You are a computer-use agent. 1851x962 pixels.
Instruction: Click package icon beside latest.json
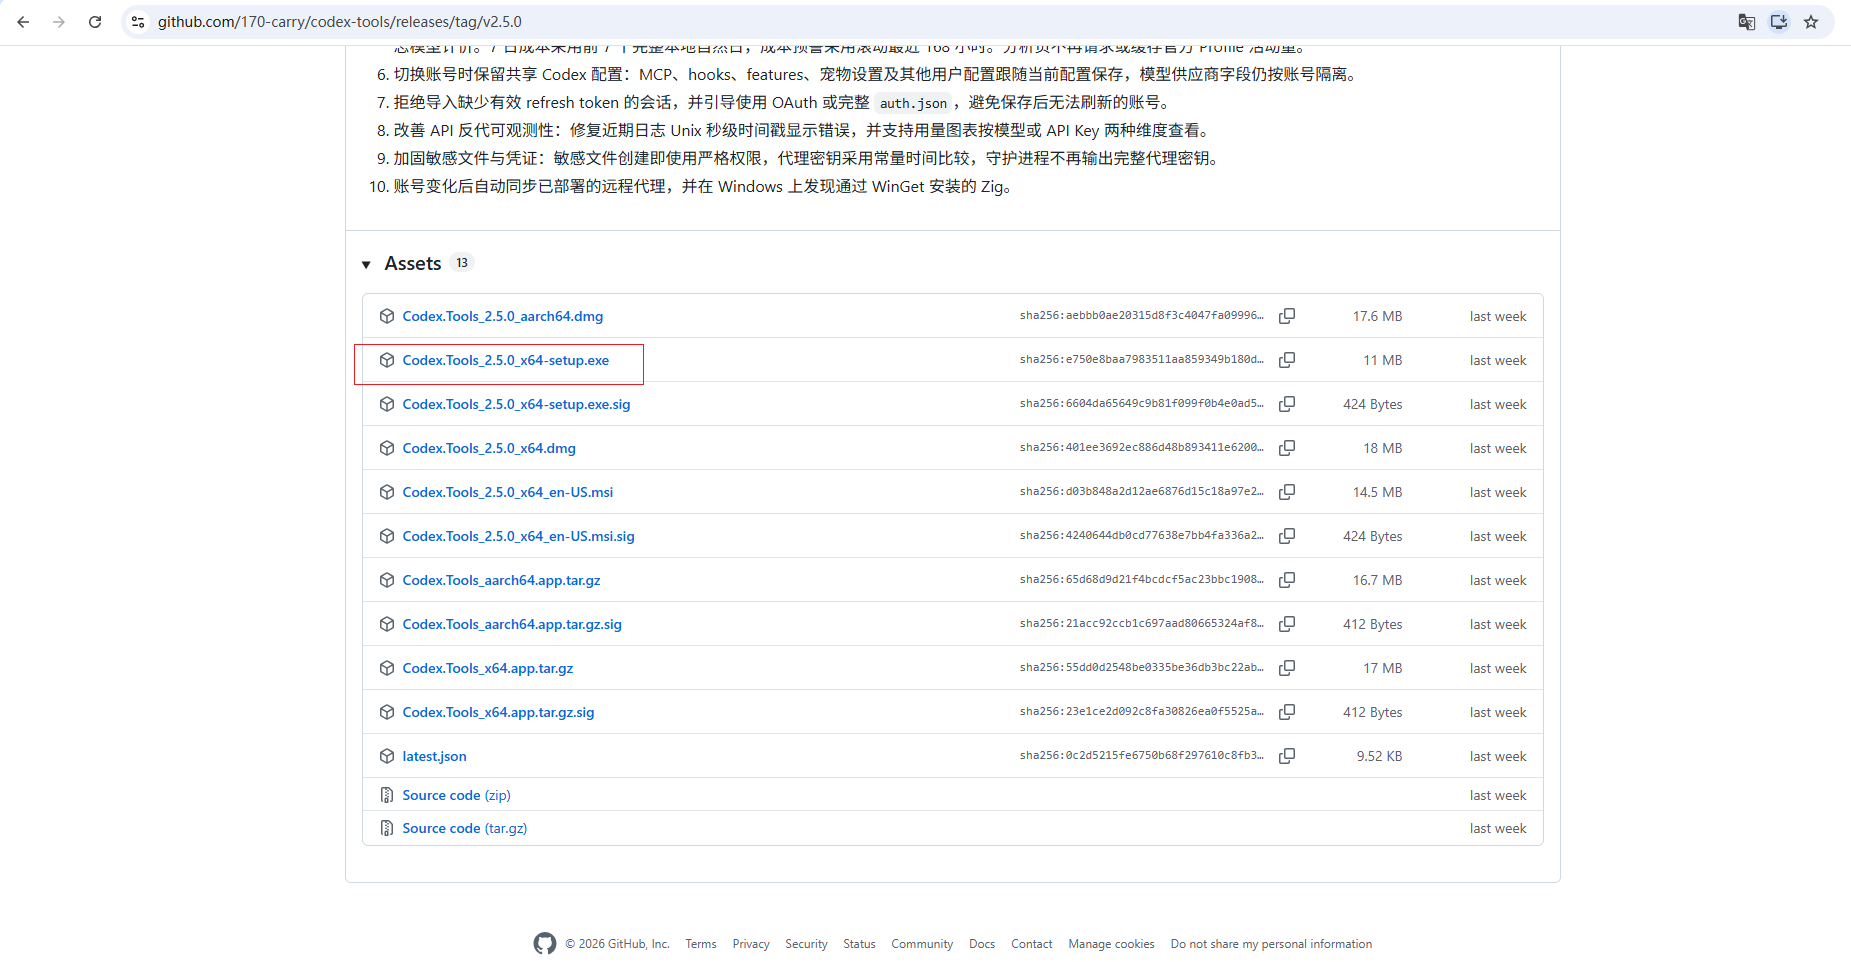(x=387, y=756)
